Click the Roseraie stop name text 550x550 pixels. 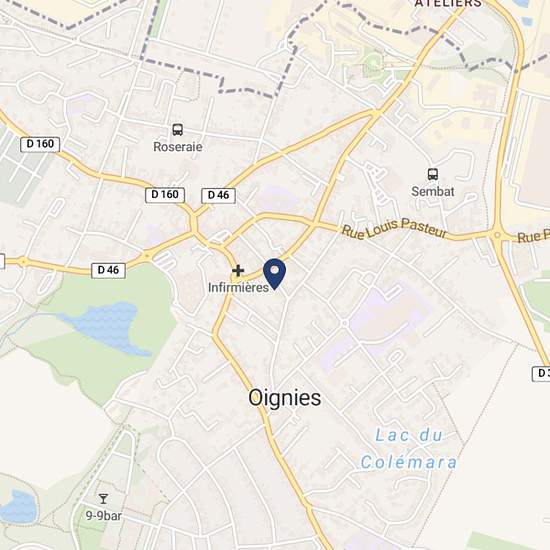click(x=178, y=147)
